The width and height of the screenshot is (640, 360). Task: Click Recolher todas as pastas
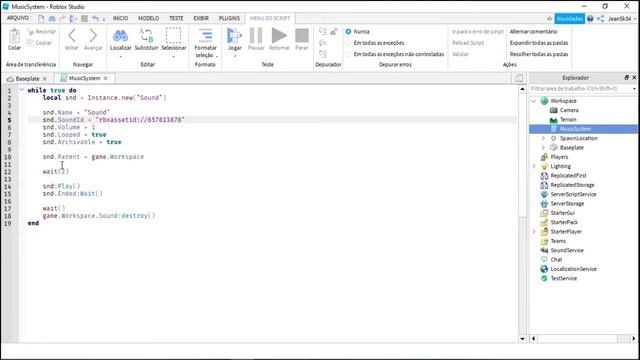(539, 54)
